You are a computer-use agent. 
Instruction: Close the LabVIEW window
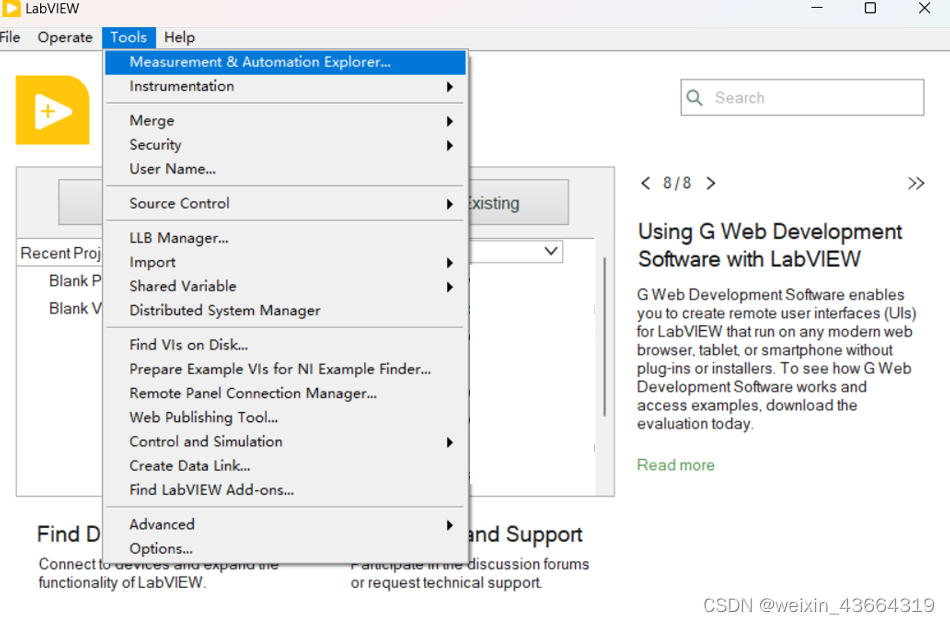pos(924,8)
